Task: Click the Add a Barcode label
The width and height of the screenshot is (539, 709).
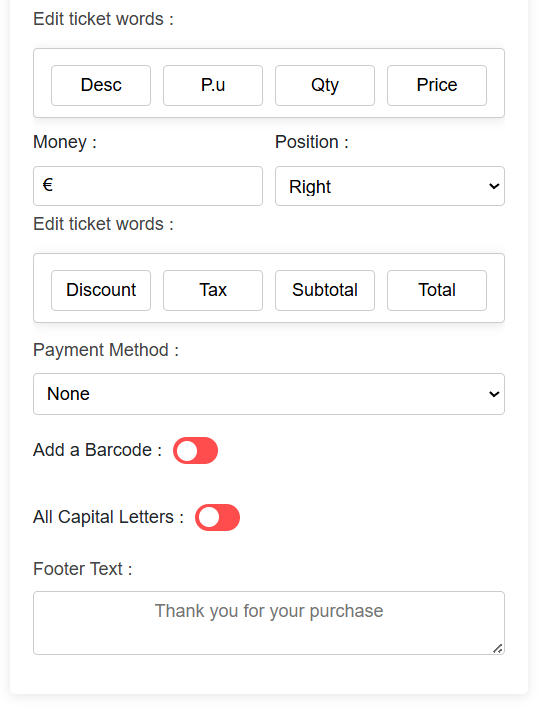Action: [x=97, y=450]
